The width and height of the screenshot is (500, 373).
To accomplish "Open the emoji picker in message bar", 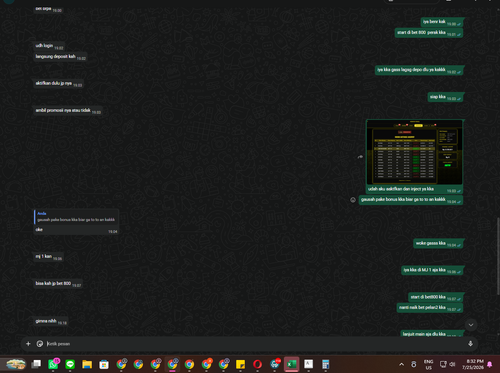I will pos(40,344).
